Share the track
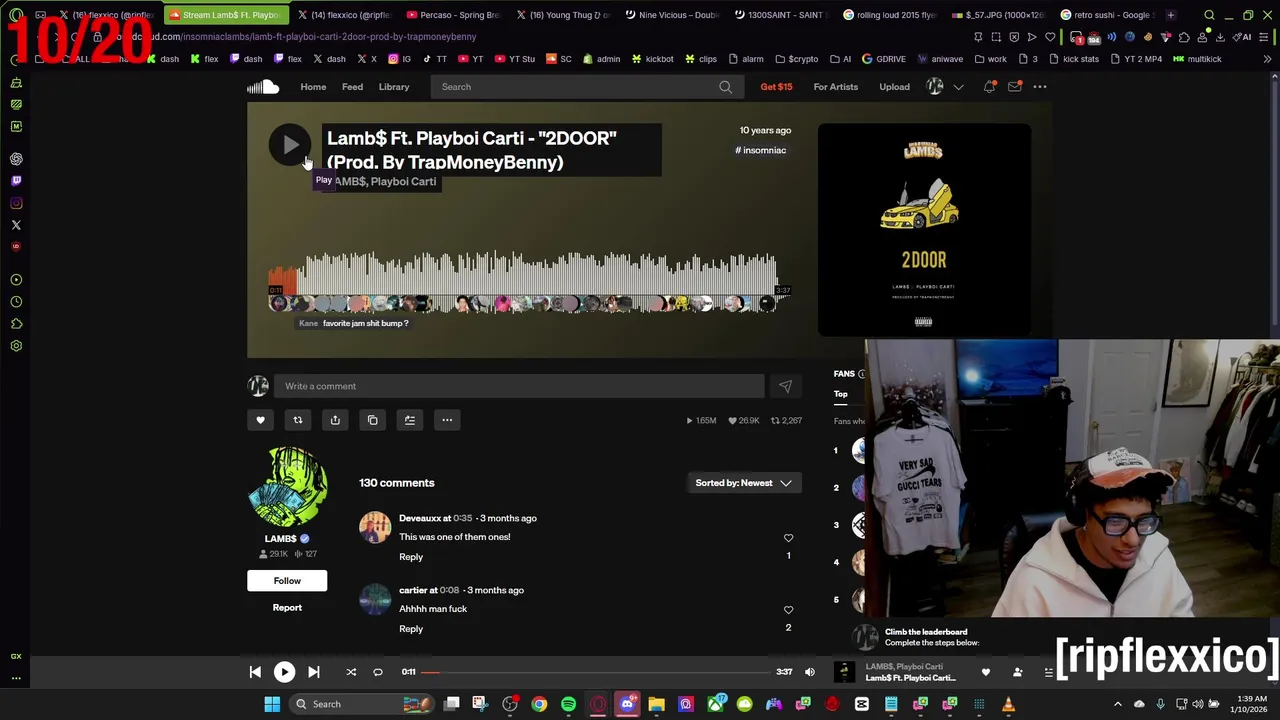 pos(335,420)
